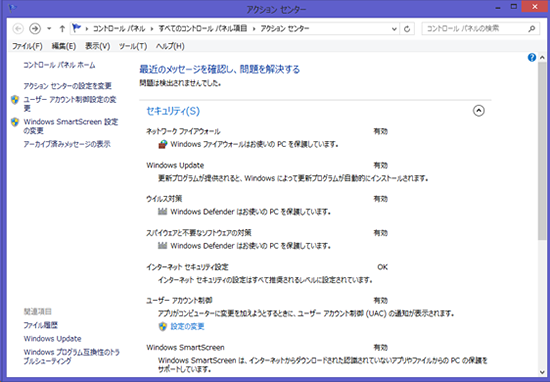Open the ファイル(F) menu
Viewport: 550px width, 382px height.
click(27, 46)
